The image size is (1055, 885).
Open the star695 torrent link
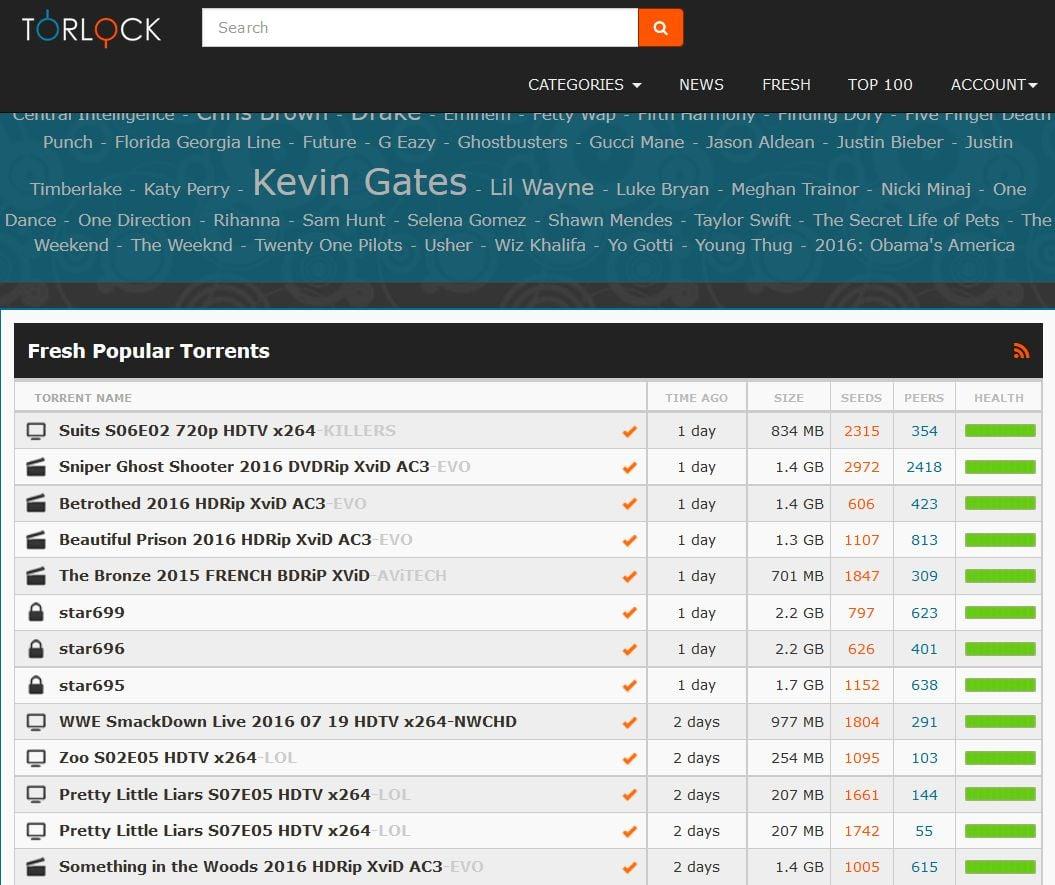(x=92, y=685)
